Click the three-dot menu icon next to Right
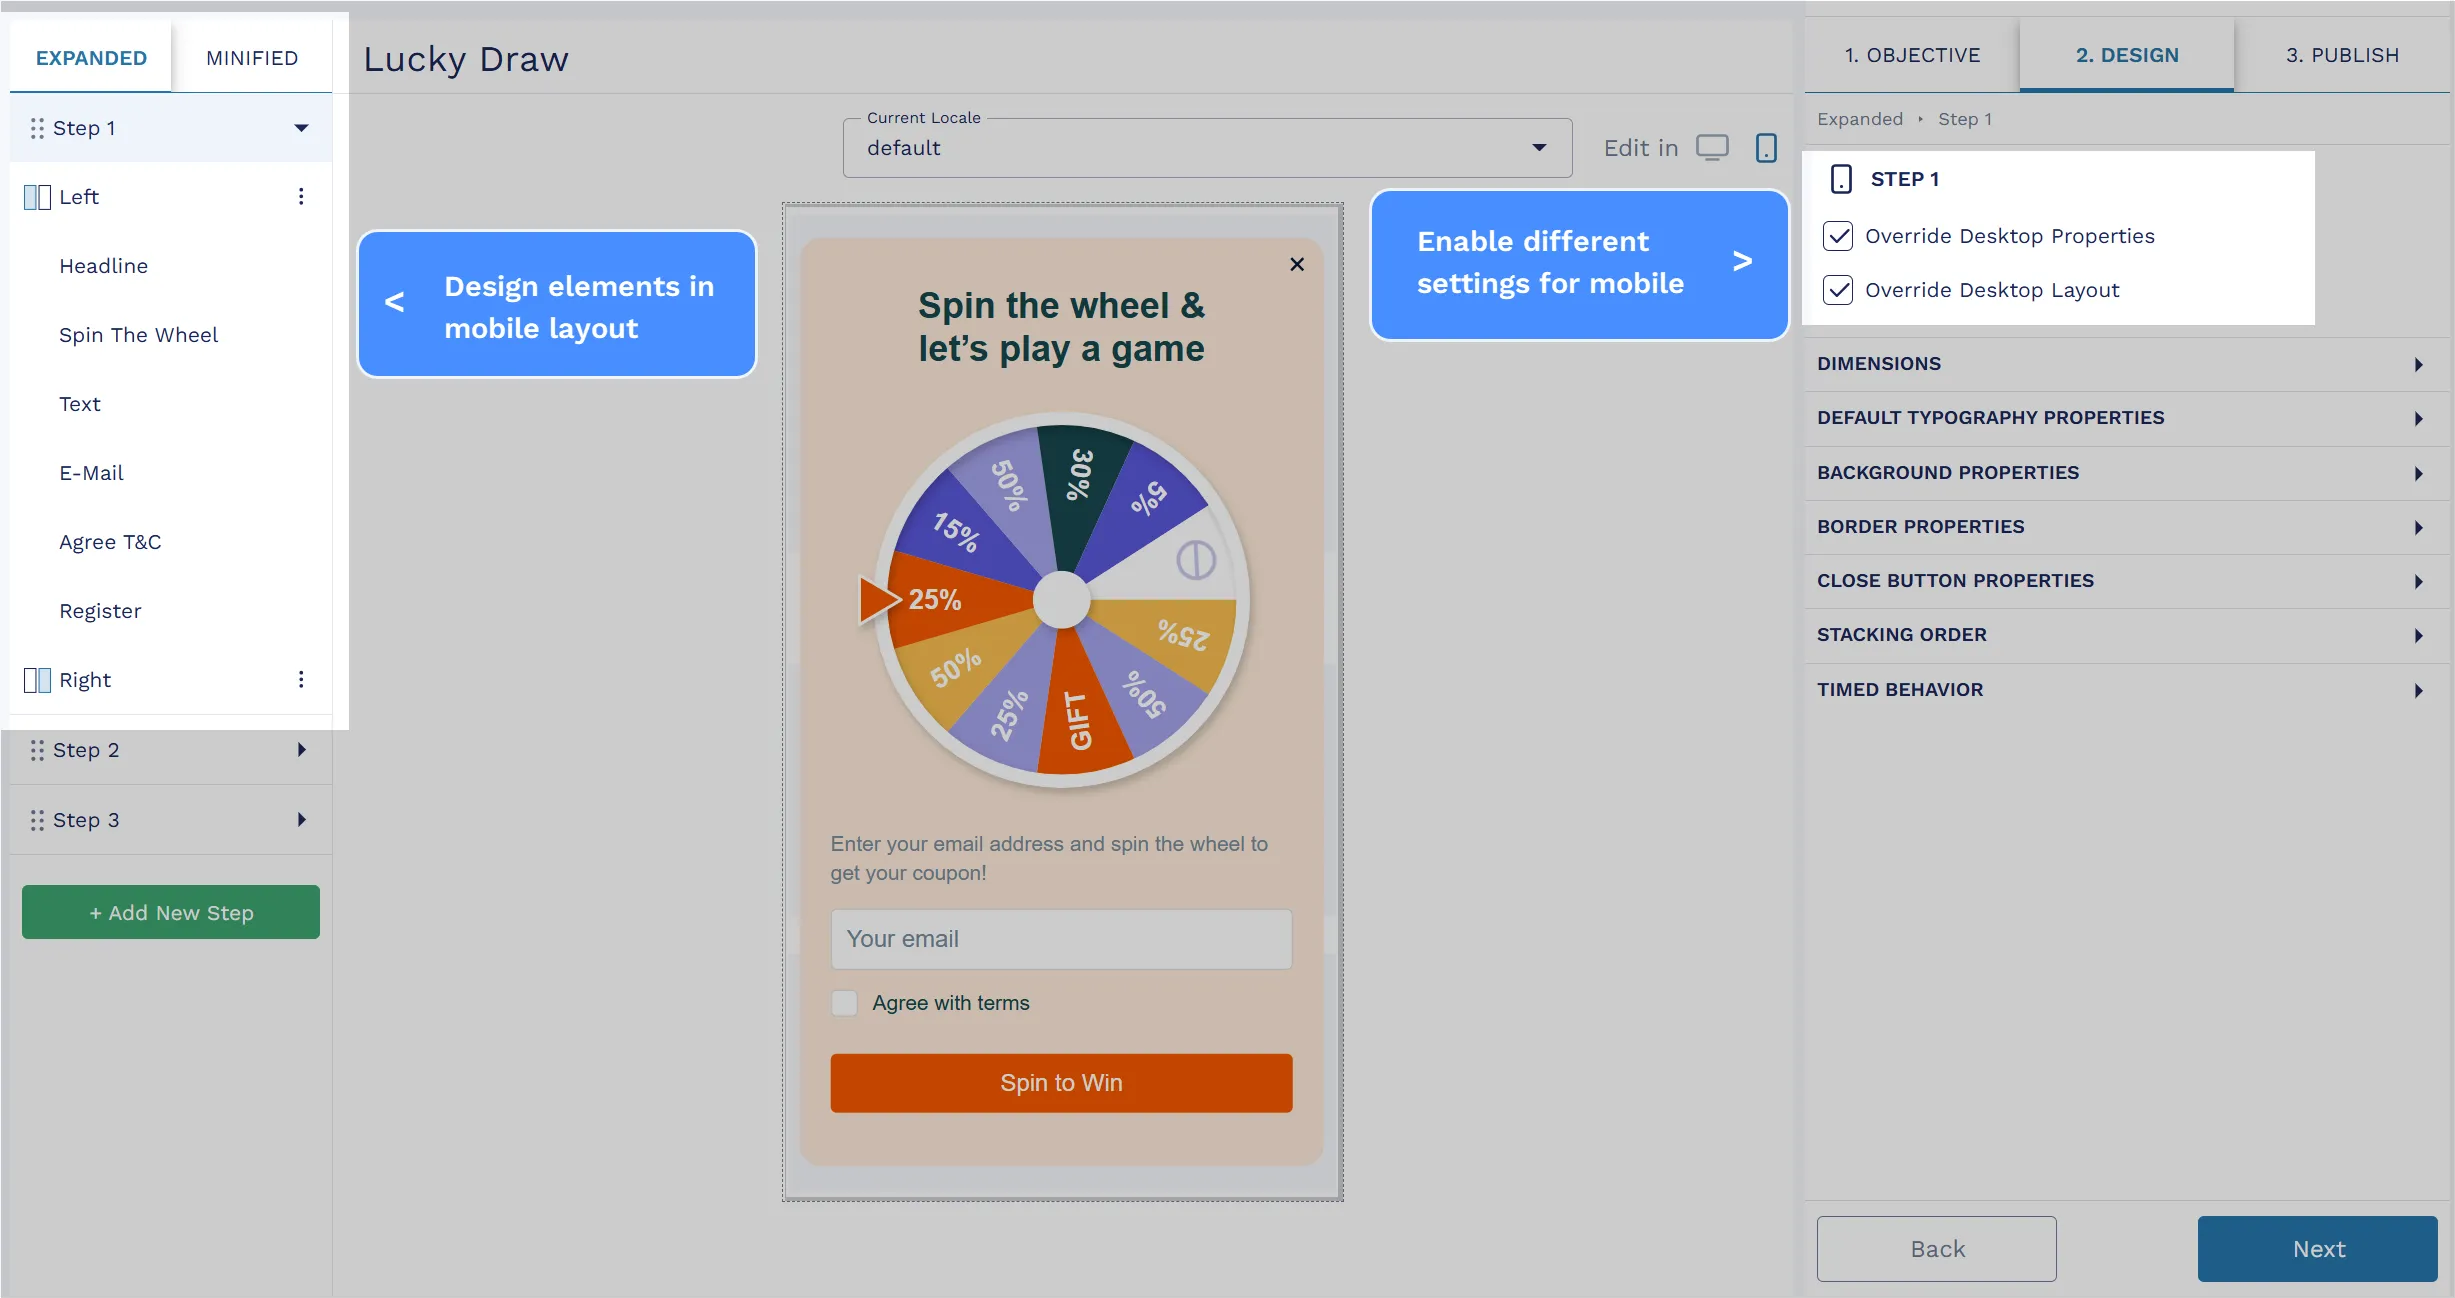2455x1298 pixels. pyautogui.click(x=300, y=679)
